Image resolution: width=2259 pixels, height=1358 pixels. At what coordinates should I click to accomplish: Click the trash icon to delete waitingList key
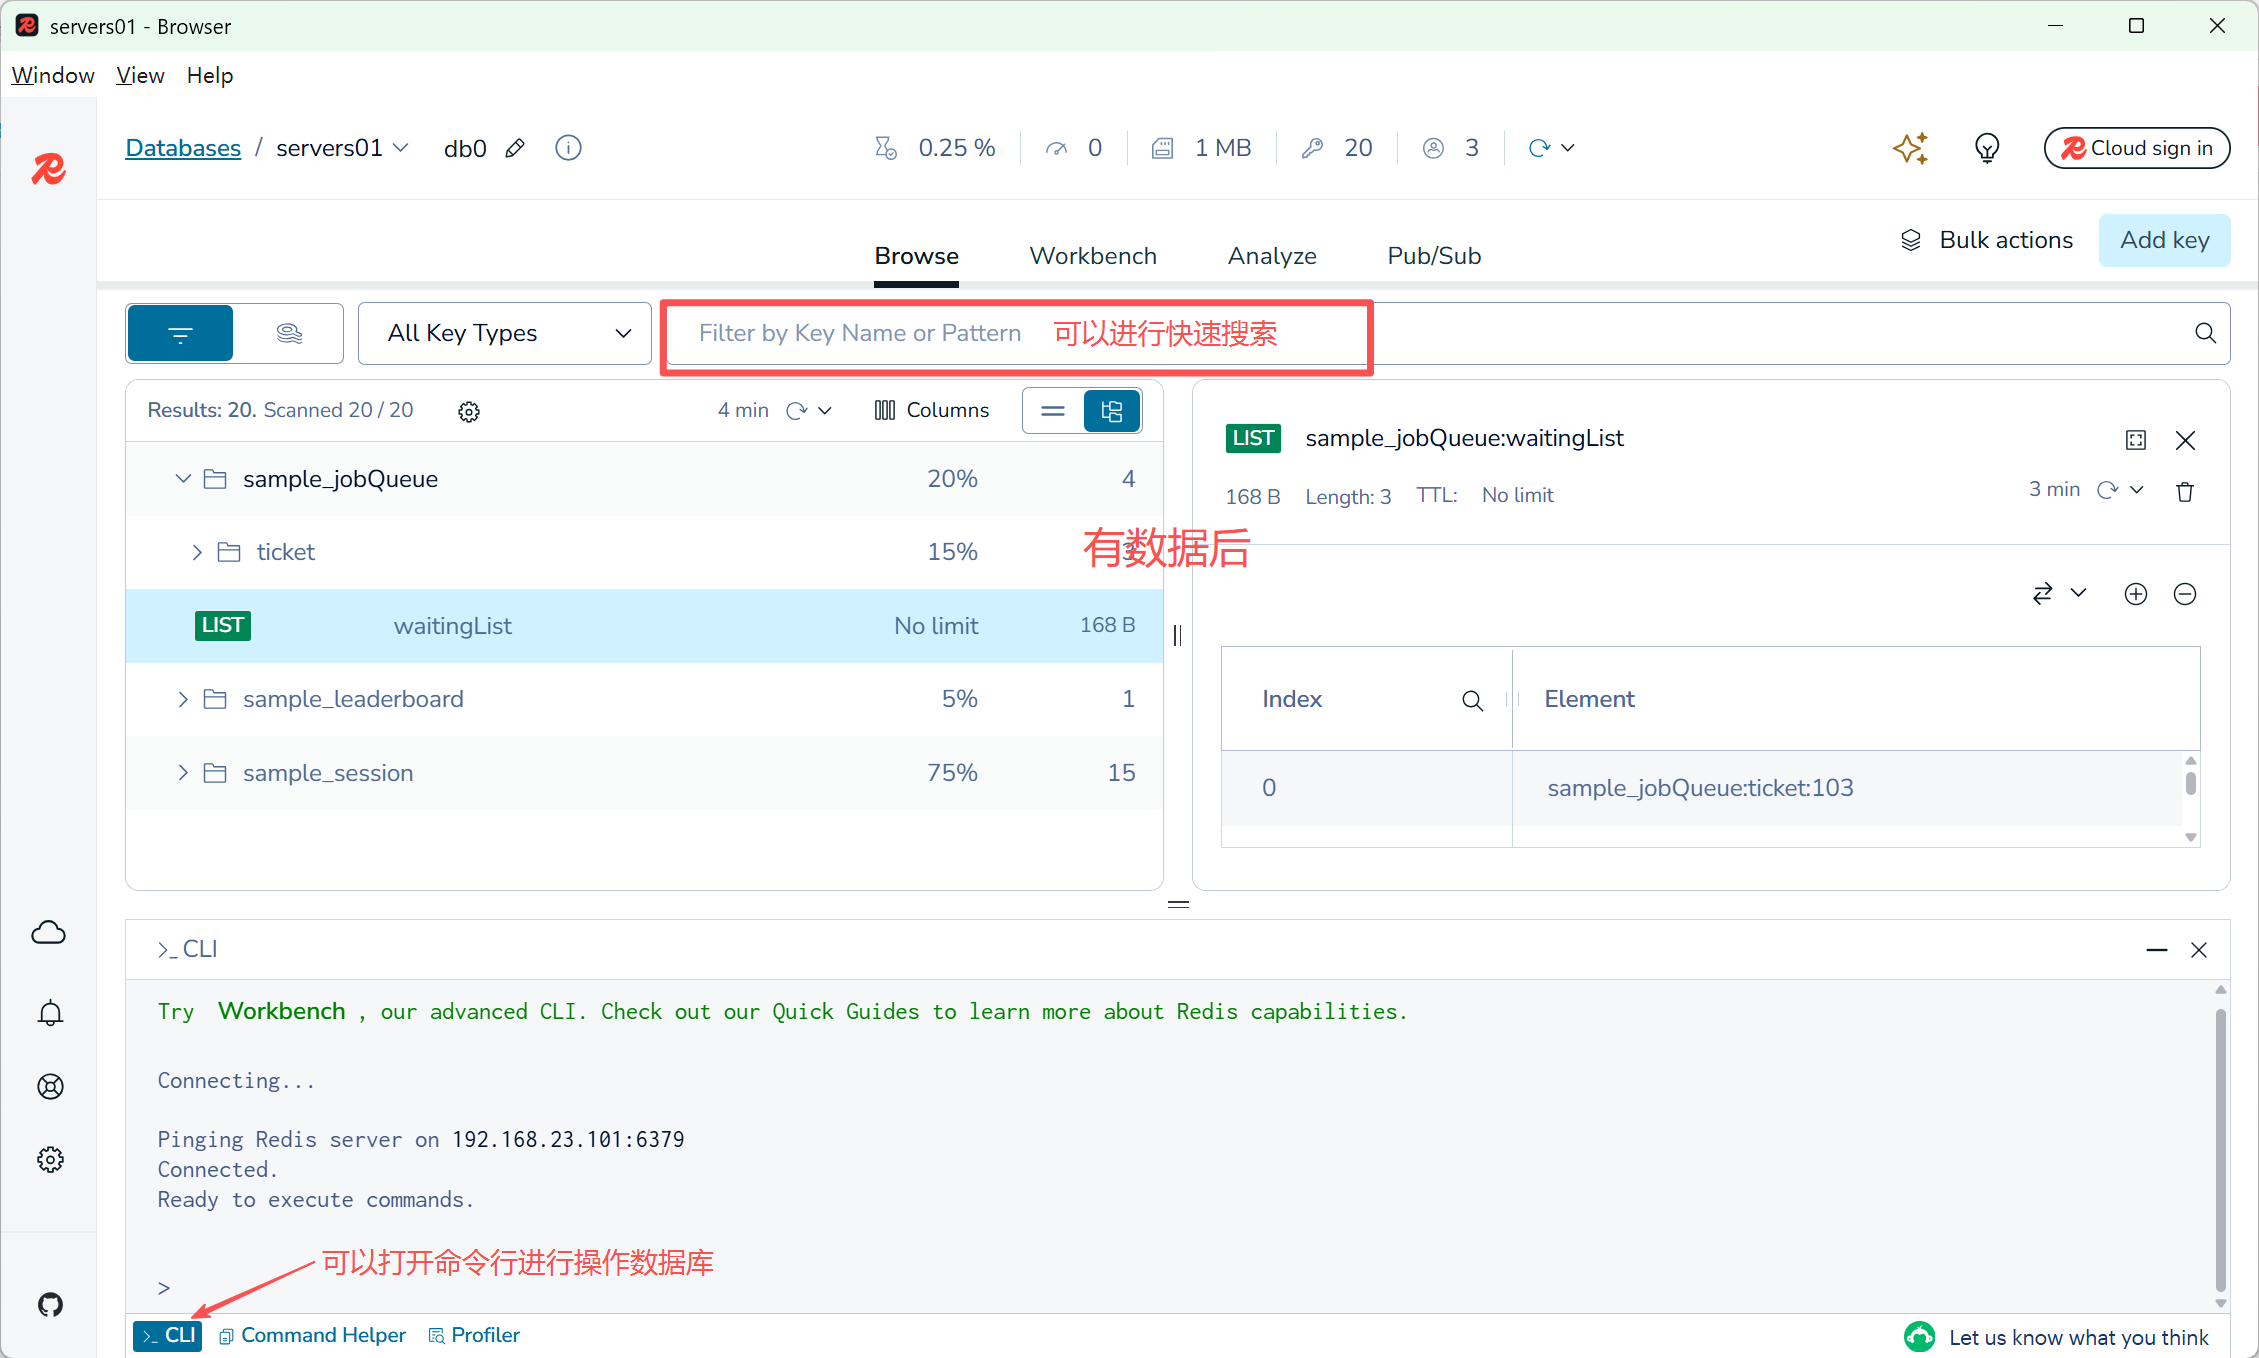click(2185, 491)
